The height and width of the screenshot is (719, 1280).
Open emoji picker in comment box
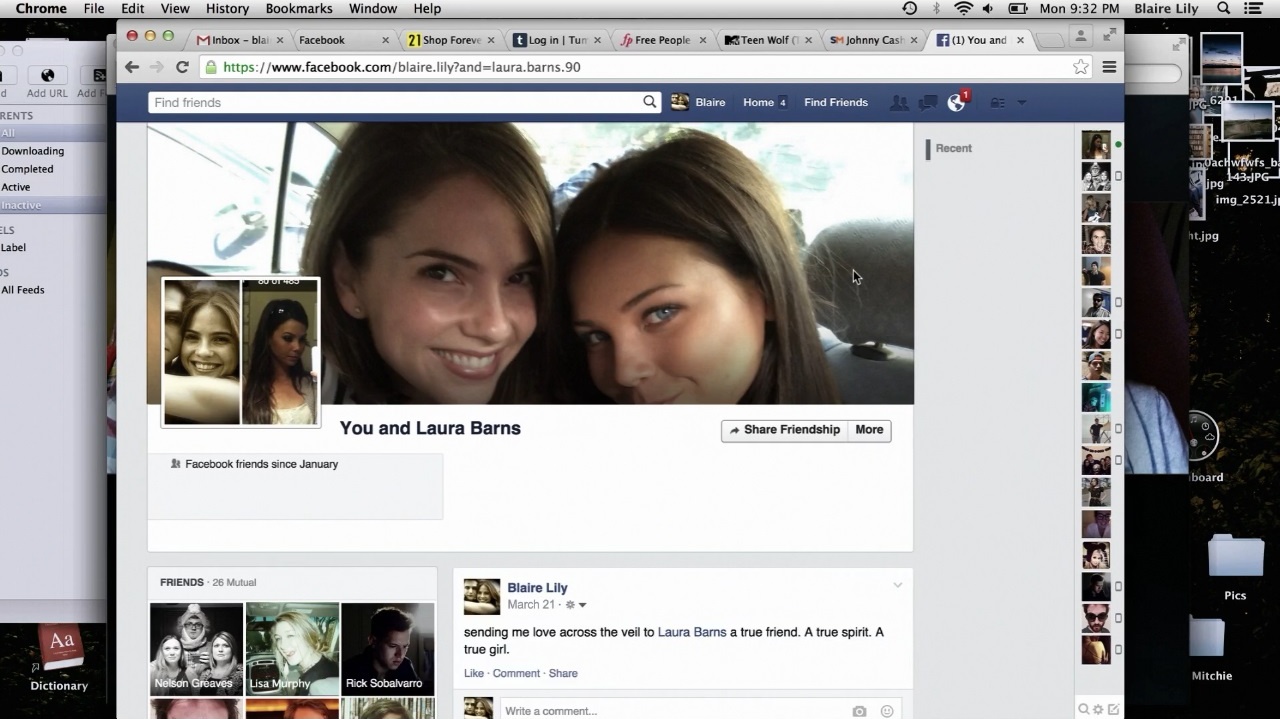click(x=887, y=711)
